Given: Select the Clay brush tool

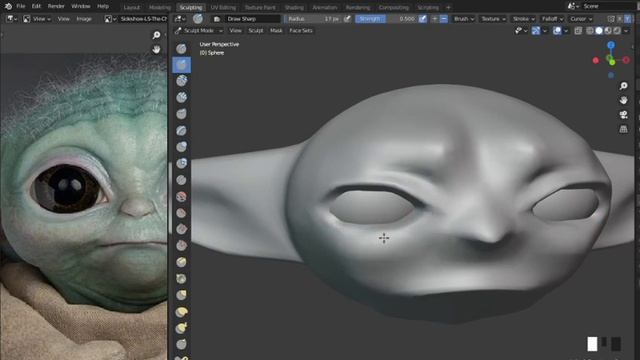Looking at the screenshot, I should pyautogui.click(x=181, y=81).
